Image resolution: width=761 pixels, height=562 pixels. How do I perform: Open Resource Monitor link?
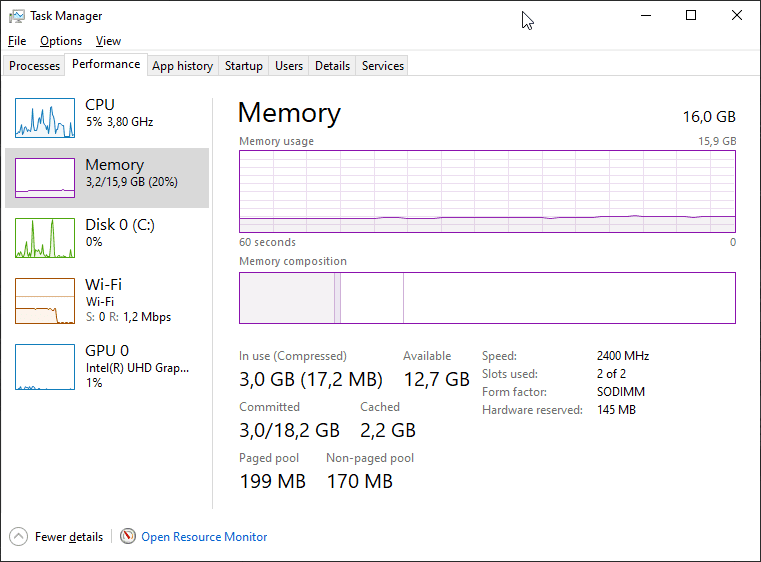[204, 537]
